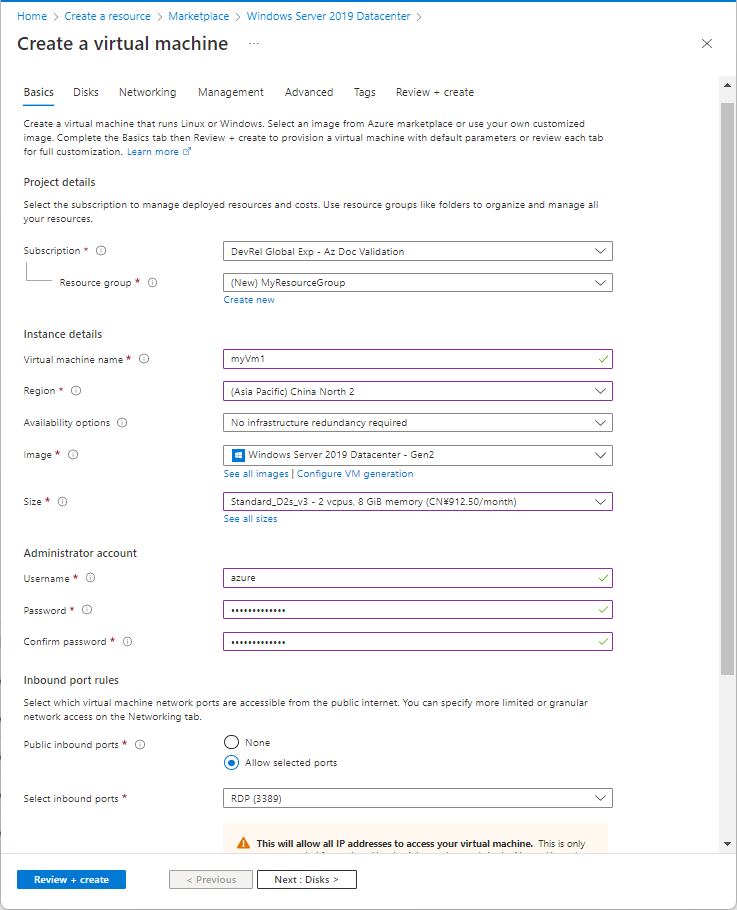Switch to the Advanced tab

[x=309, y=92]
